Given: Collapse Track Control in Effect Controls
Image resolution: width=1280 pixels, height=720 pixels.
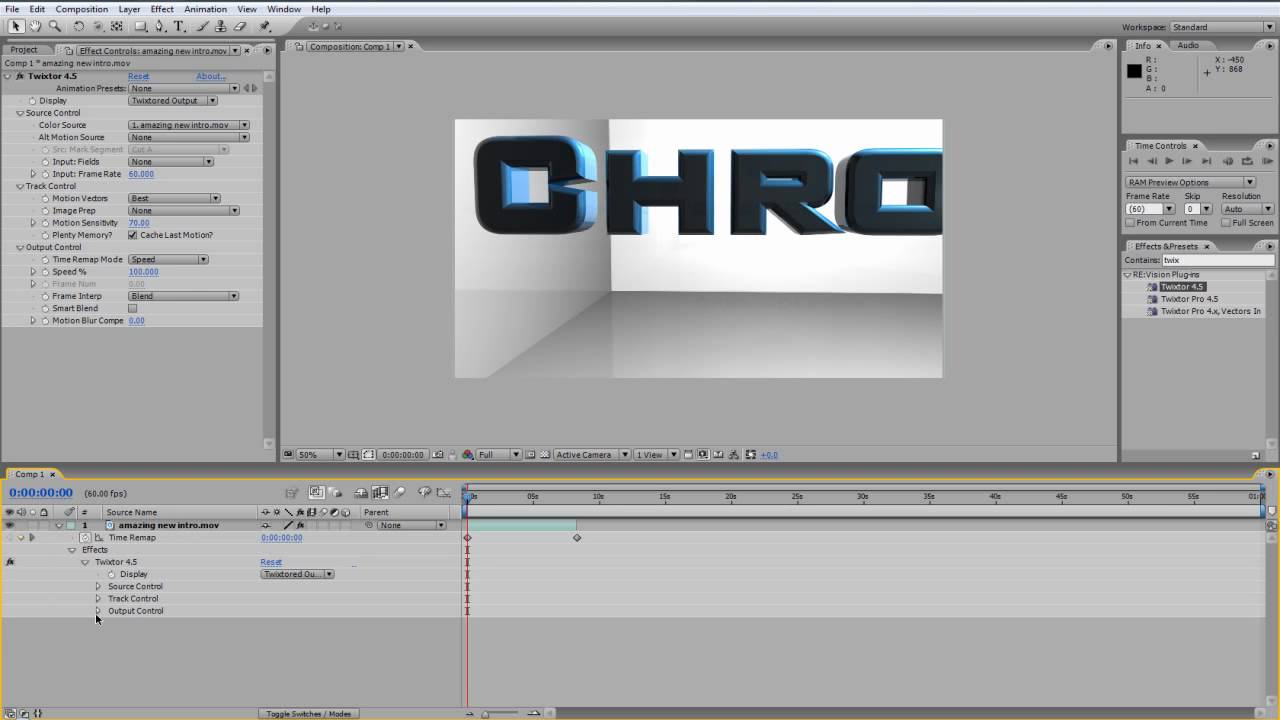Looking at the screenshot, I should tap(20, 186).
